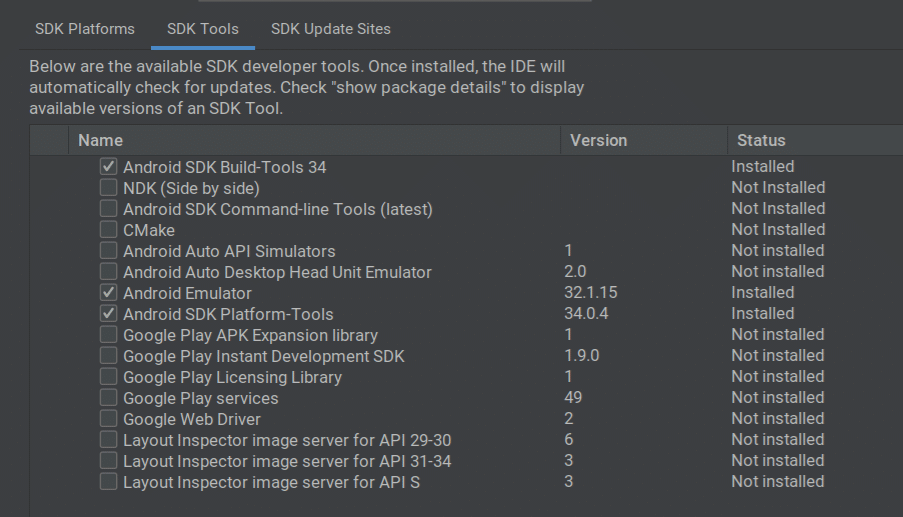Image resolution: width=903 pixels, height=517 pixels.
Task: Sort by the Version column header
Action: click(x=644, y=140)
